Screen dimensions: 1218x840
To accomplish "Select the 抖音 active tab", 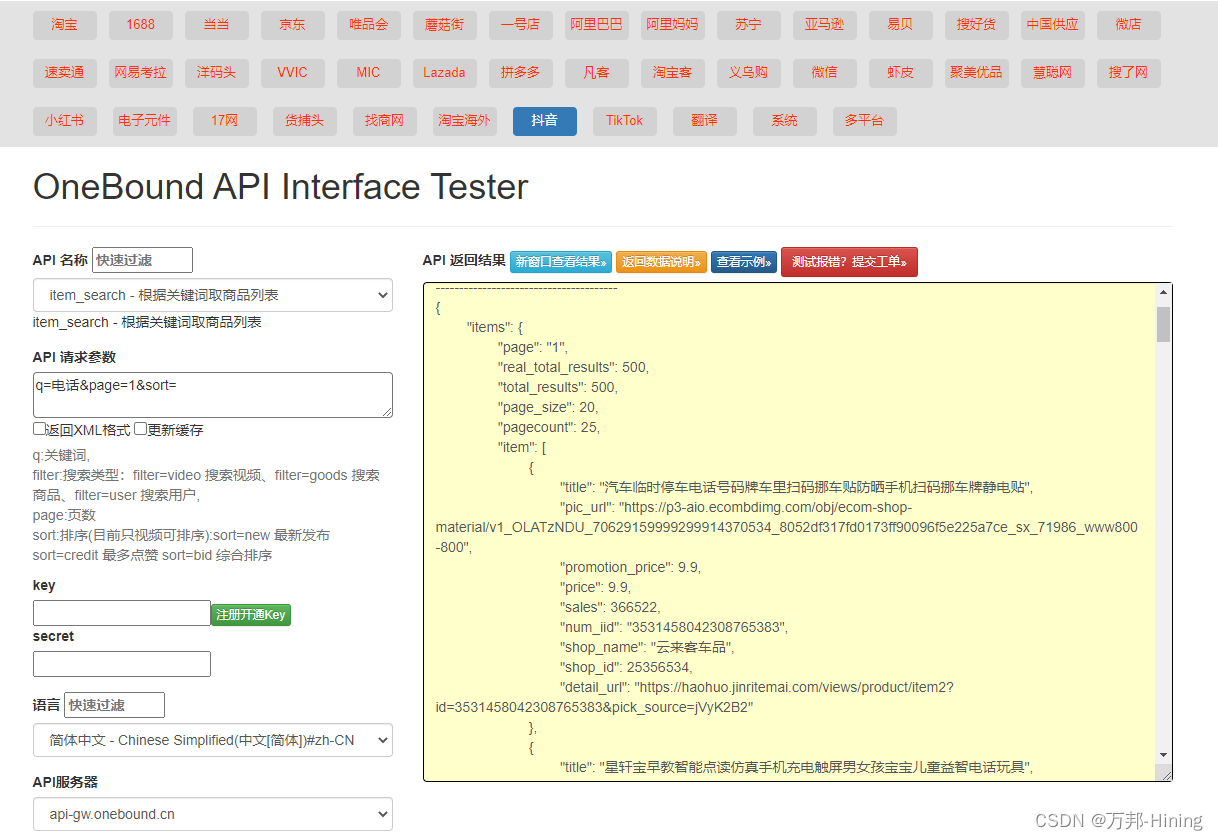I will (545, 121).
